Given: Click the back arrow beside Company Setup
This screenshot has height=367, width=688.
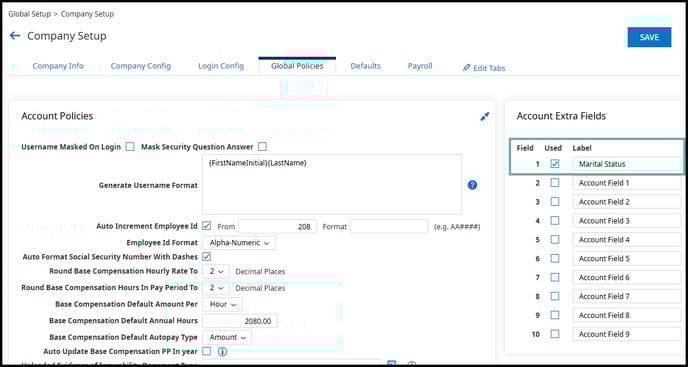Looking at the screenshot, I should (x=15, y=36).
